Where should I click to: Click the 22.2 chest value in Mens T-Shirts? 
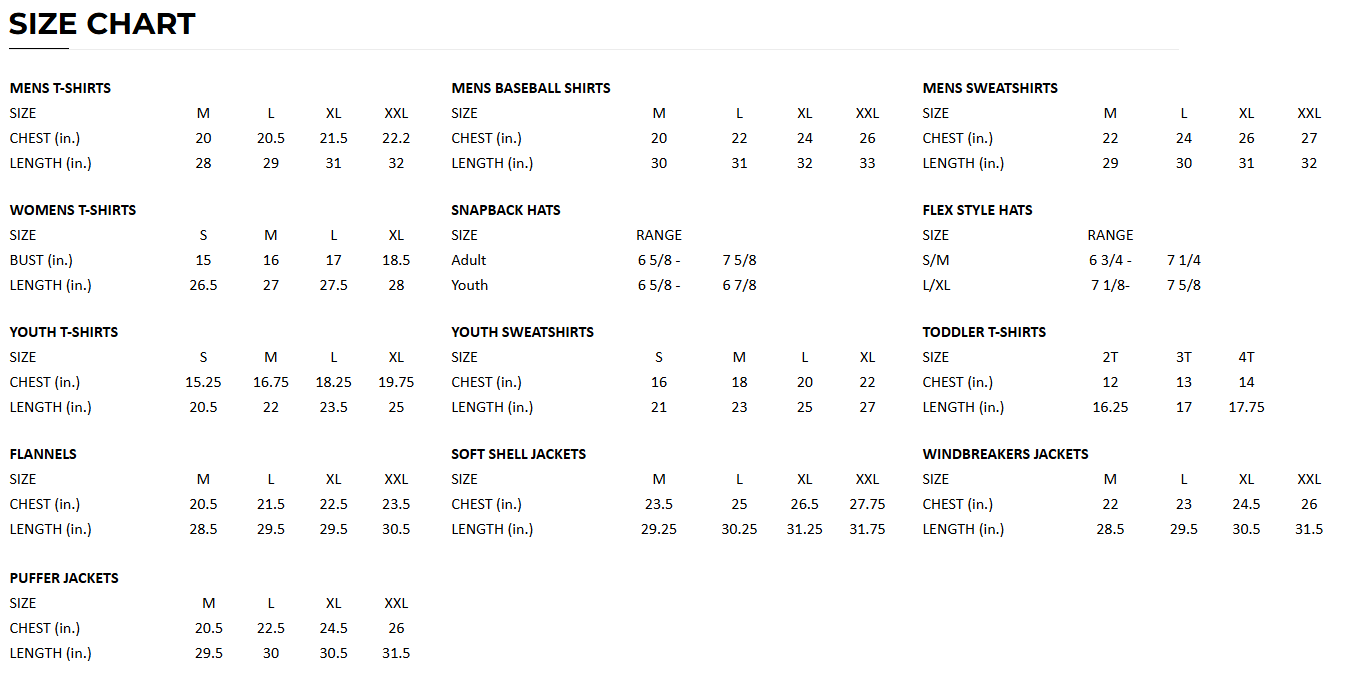coord(396,138)
